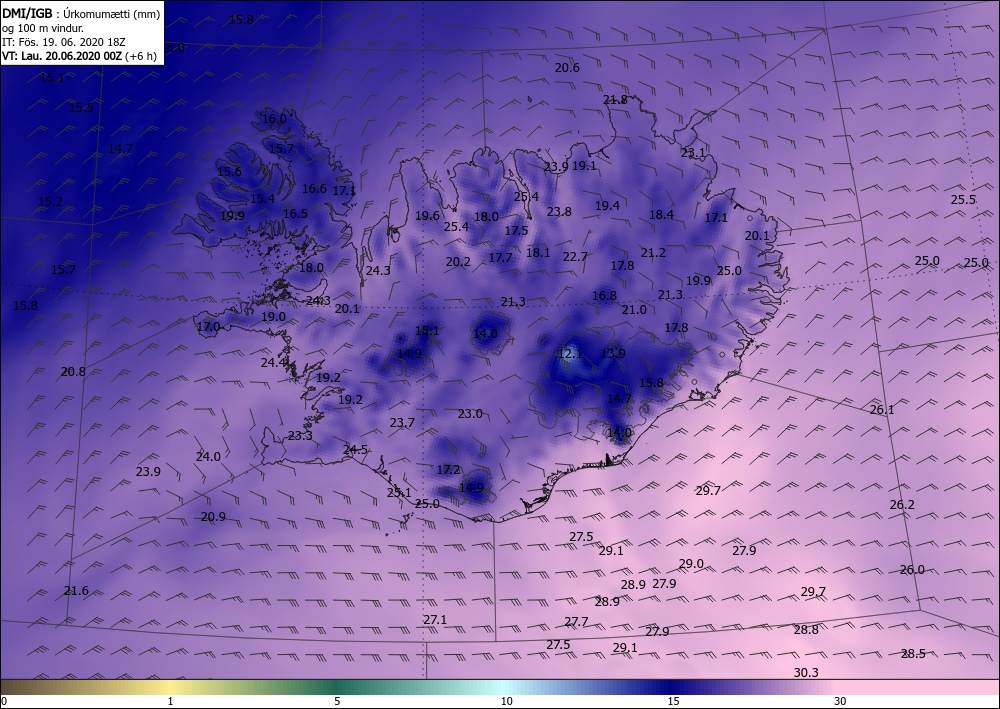Click the 18.1 value label
This screenshot has width=1000, height=709.
click(x=538, y=252)
